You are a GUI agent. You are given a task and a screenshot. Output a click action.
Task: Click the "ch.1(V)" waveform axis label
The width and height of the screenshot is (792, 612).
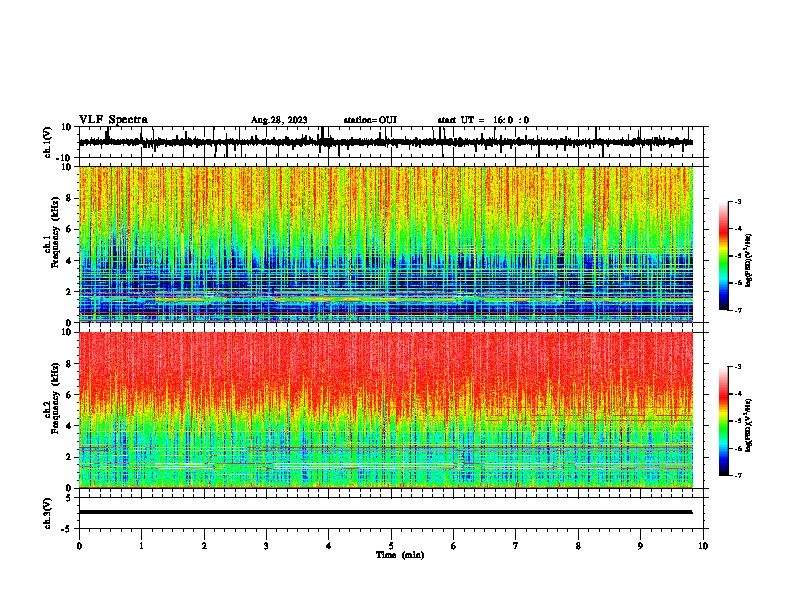48,142
